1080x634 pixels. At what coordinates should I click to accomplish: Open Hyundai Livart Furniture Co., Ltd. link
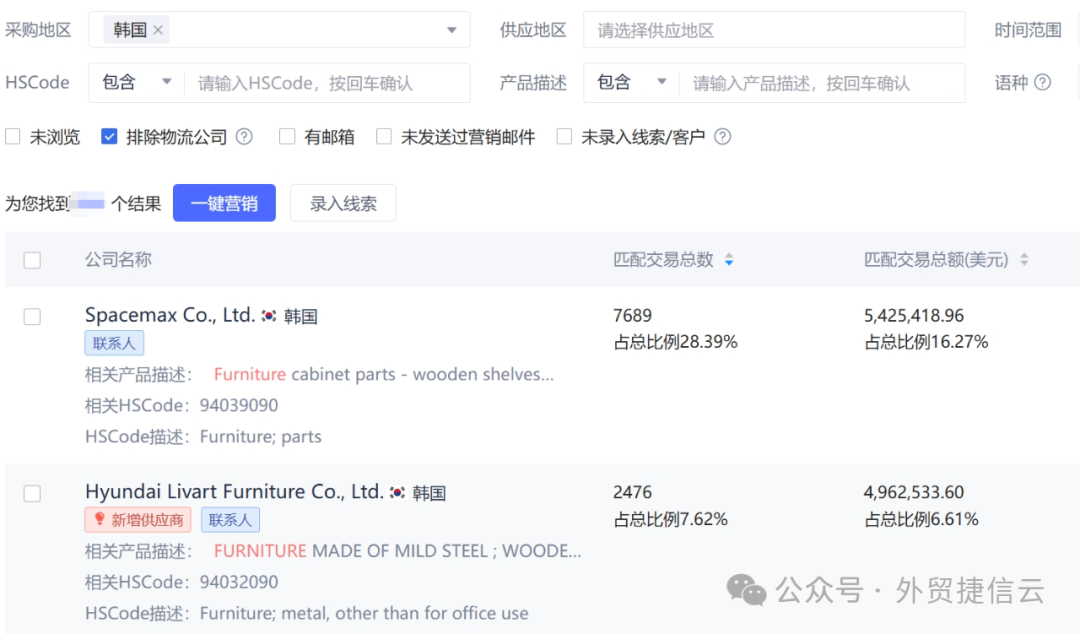pos(234,491)
